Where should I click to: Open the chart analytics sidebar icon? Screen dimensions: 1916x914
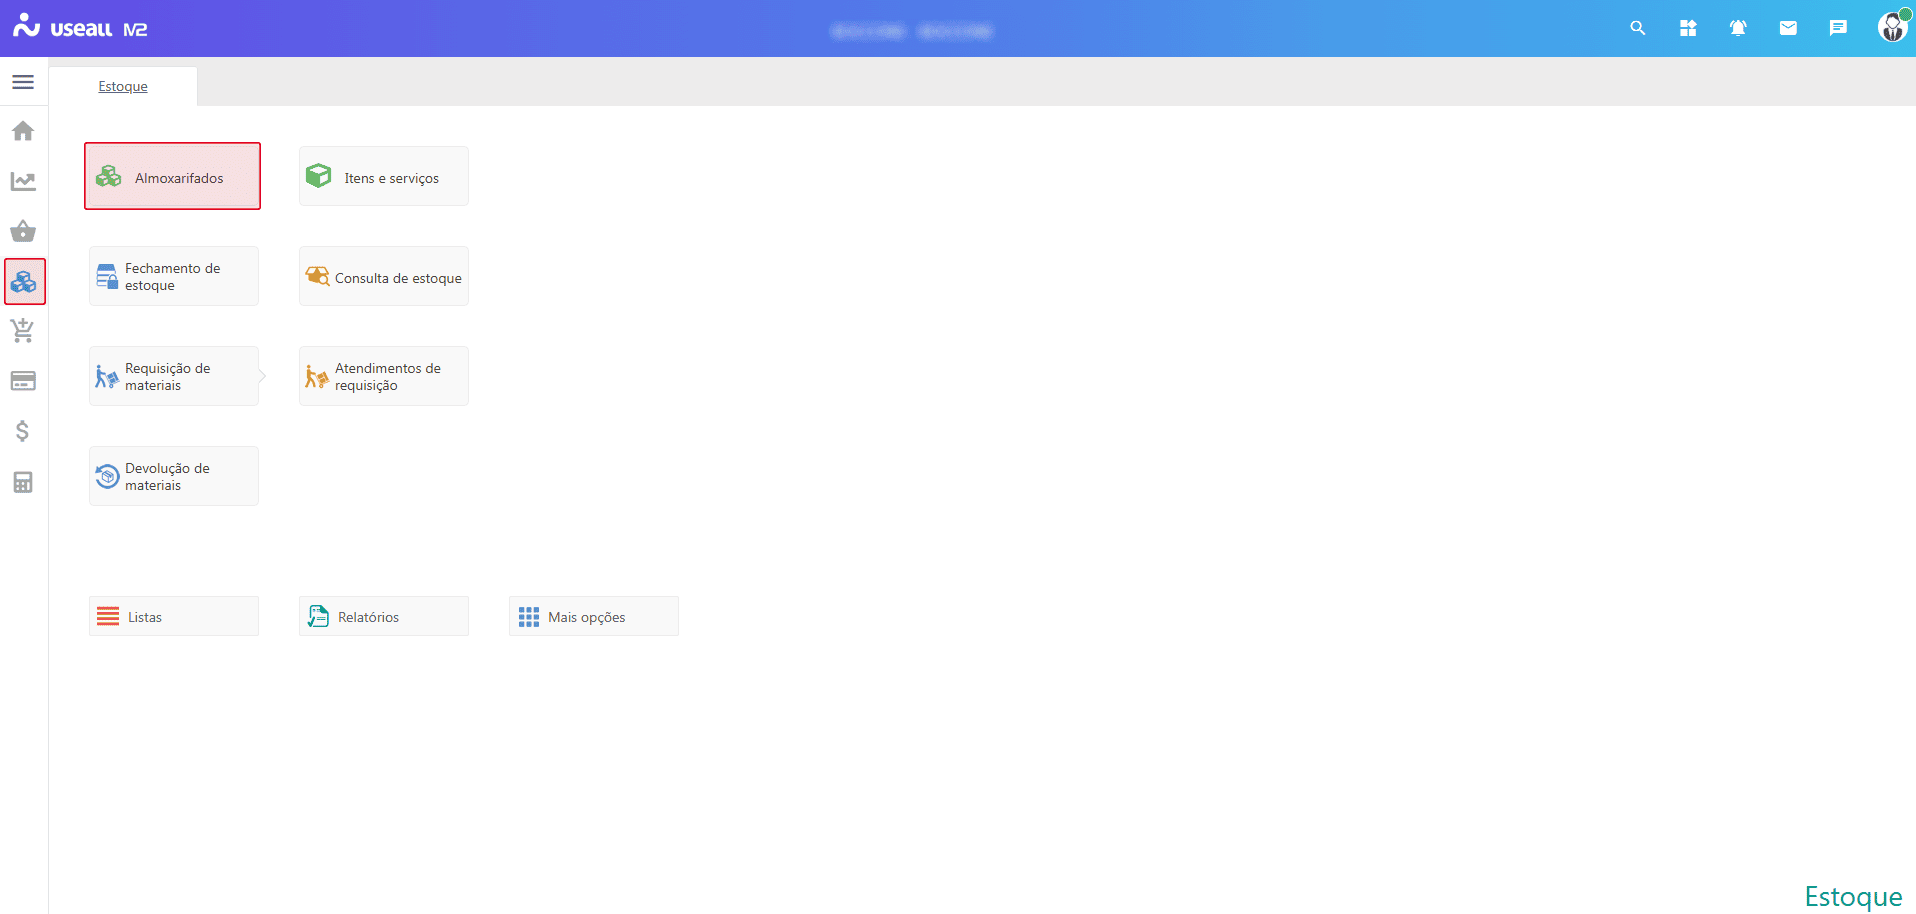pos(23,181)
